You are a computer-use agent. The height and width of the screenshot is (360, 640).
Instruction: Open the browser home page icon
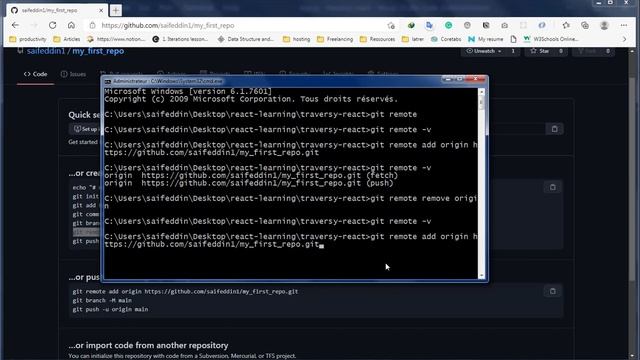71,25
